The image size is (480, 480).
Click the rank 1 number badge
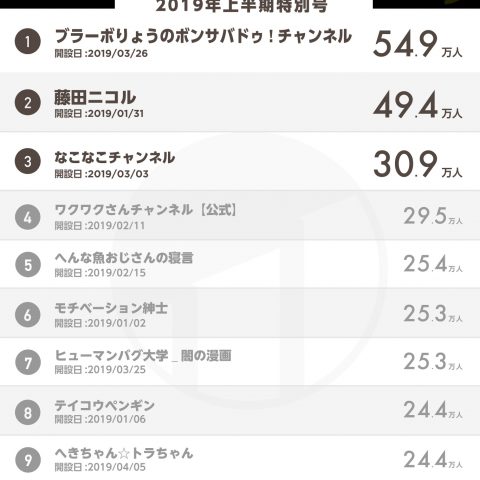(28, 42)
